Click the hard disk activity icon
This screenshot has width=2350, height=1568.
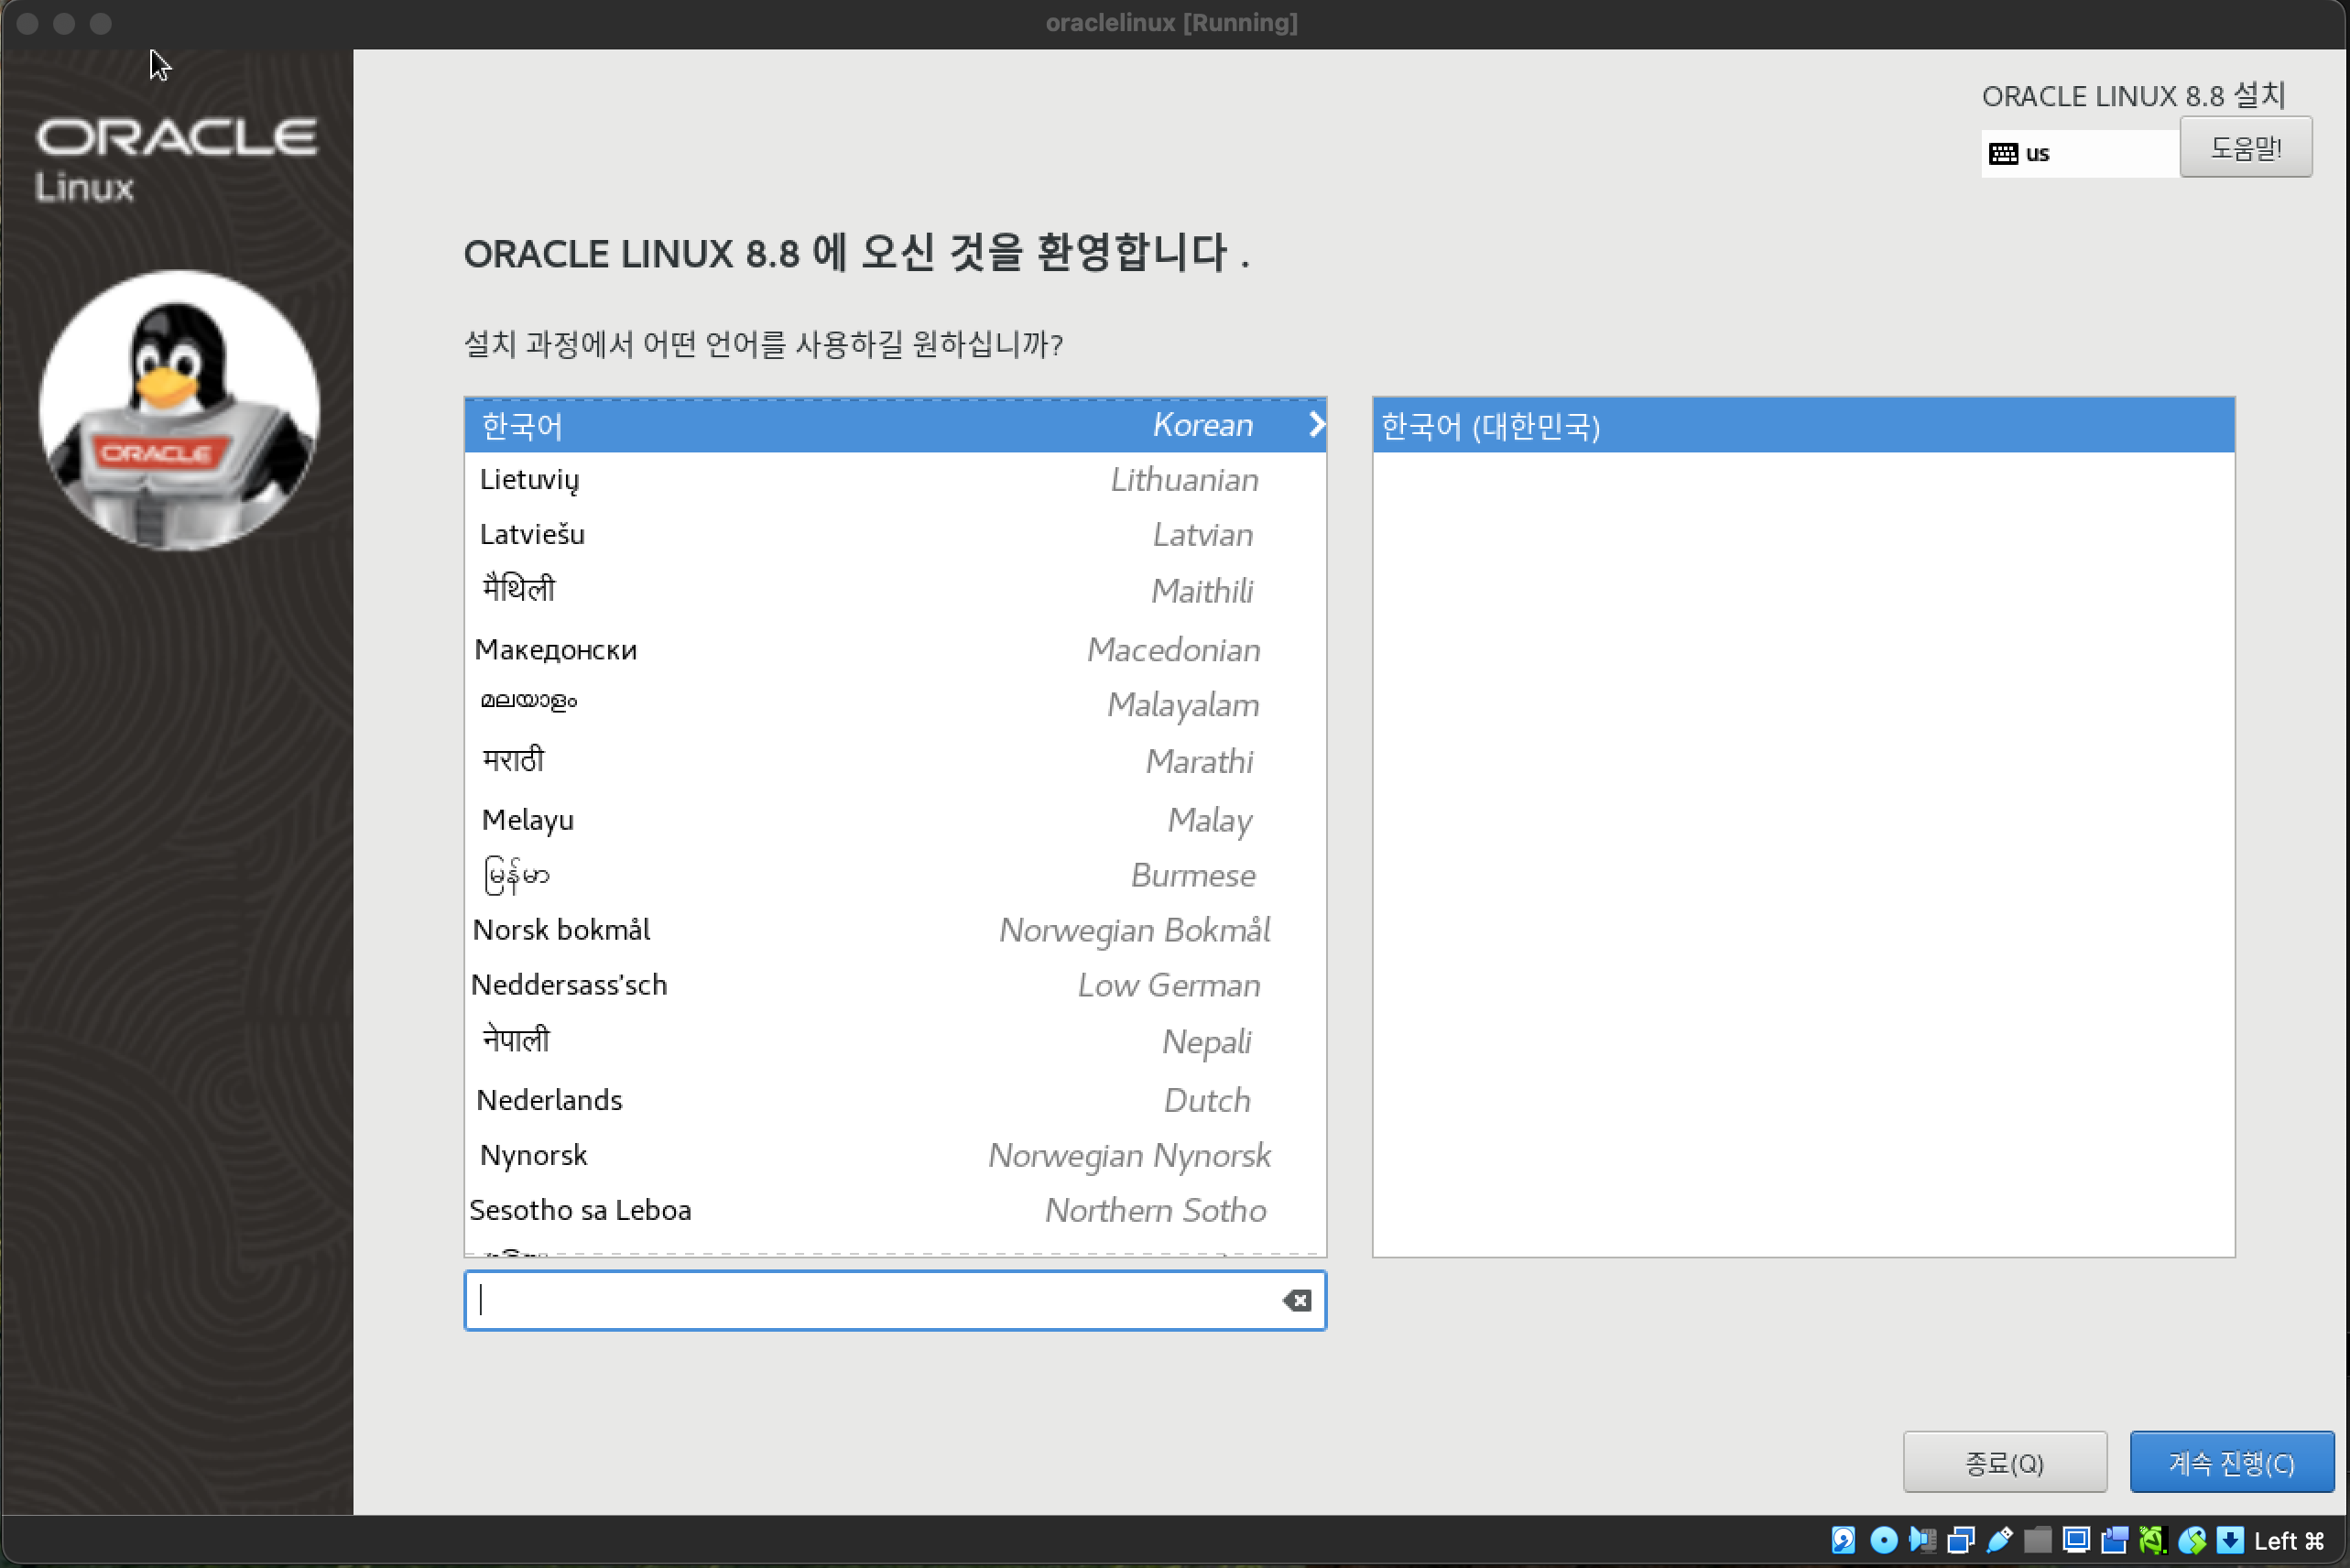coord(1843,1540)
